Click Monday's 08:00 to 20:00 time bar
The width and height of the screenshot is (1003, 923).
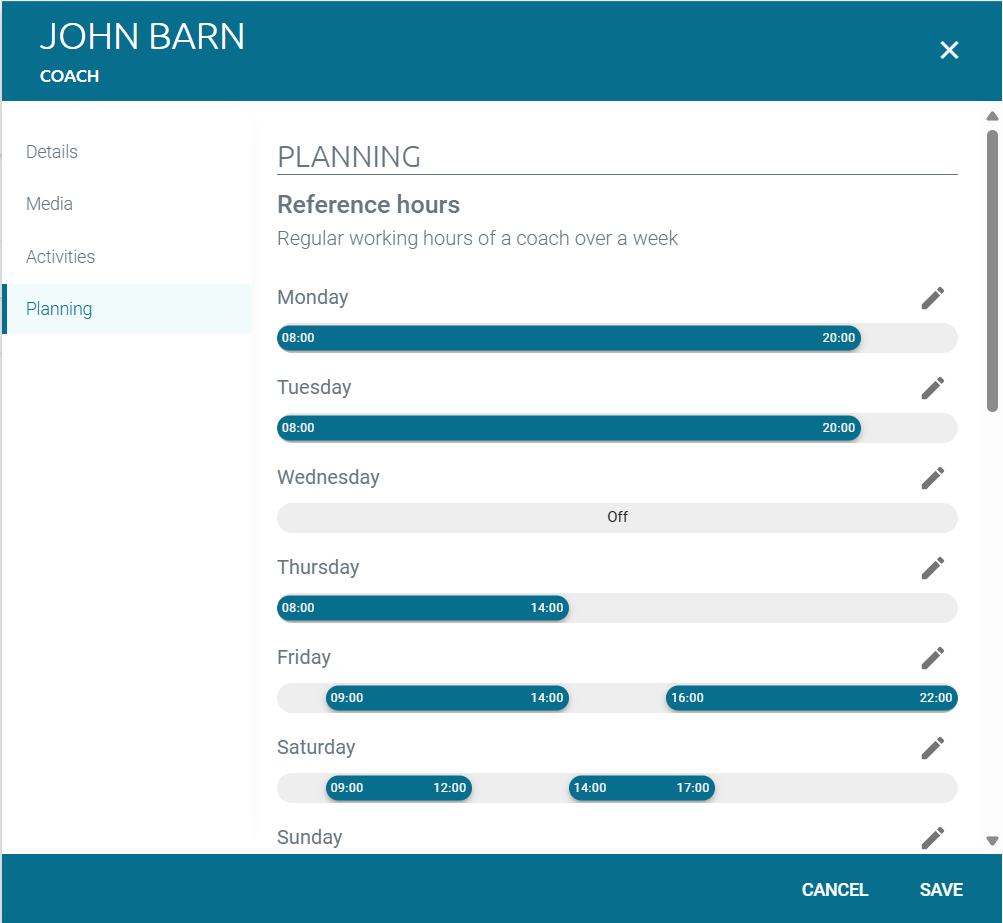(568, 338)
